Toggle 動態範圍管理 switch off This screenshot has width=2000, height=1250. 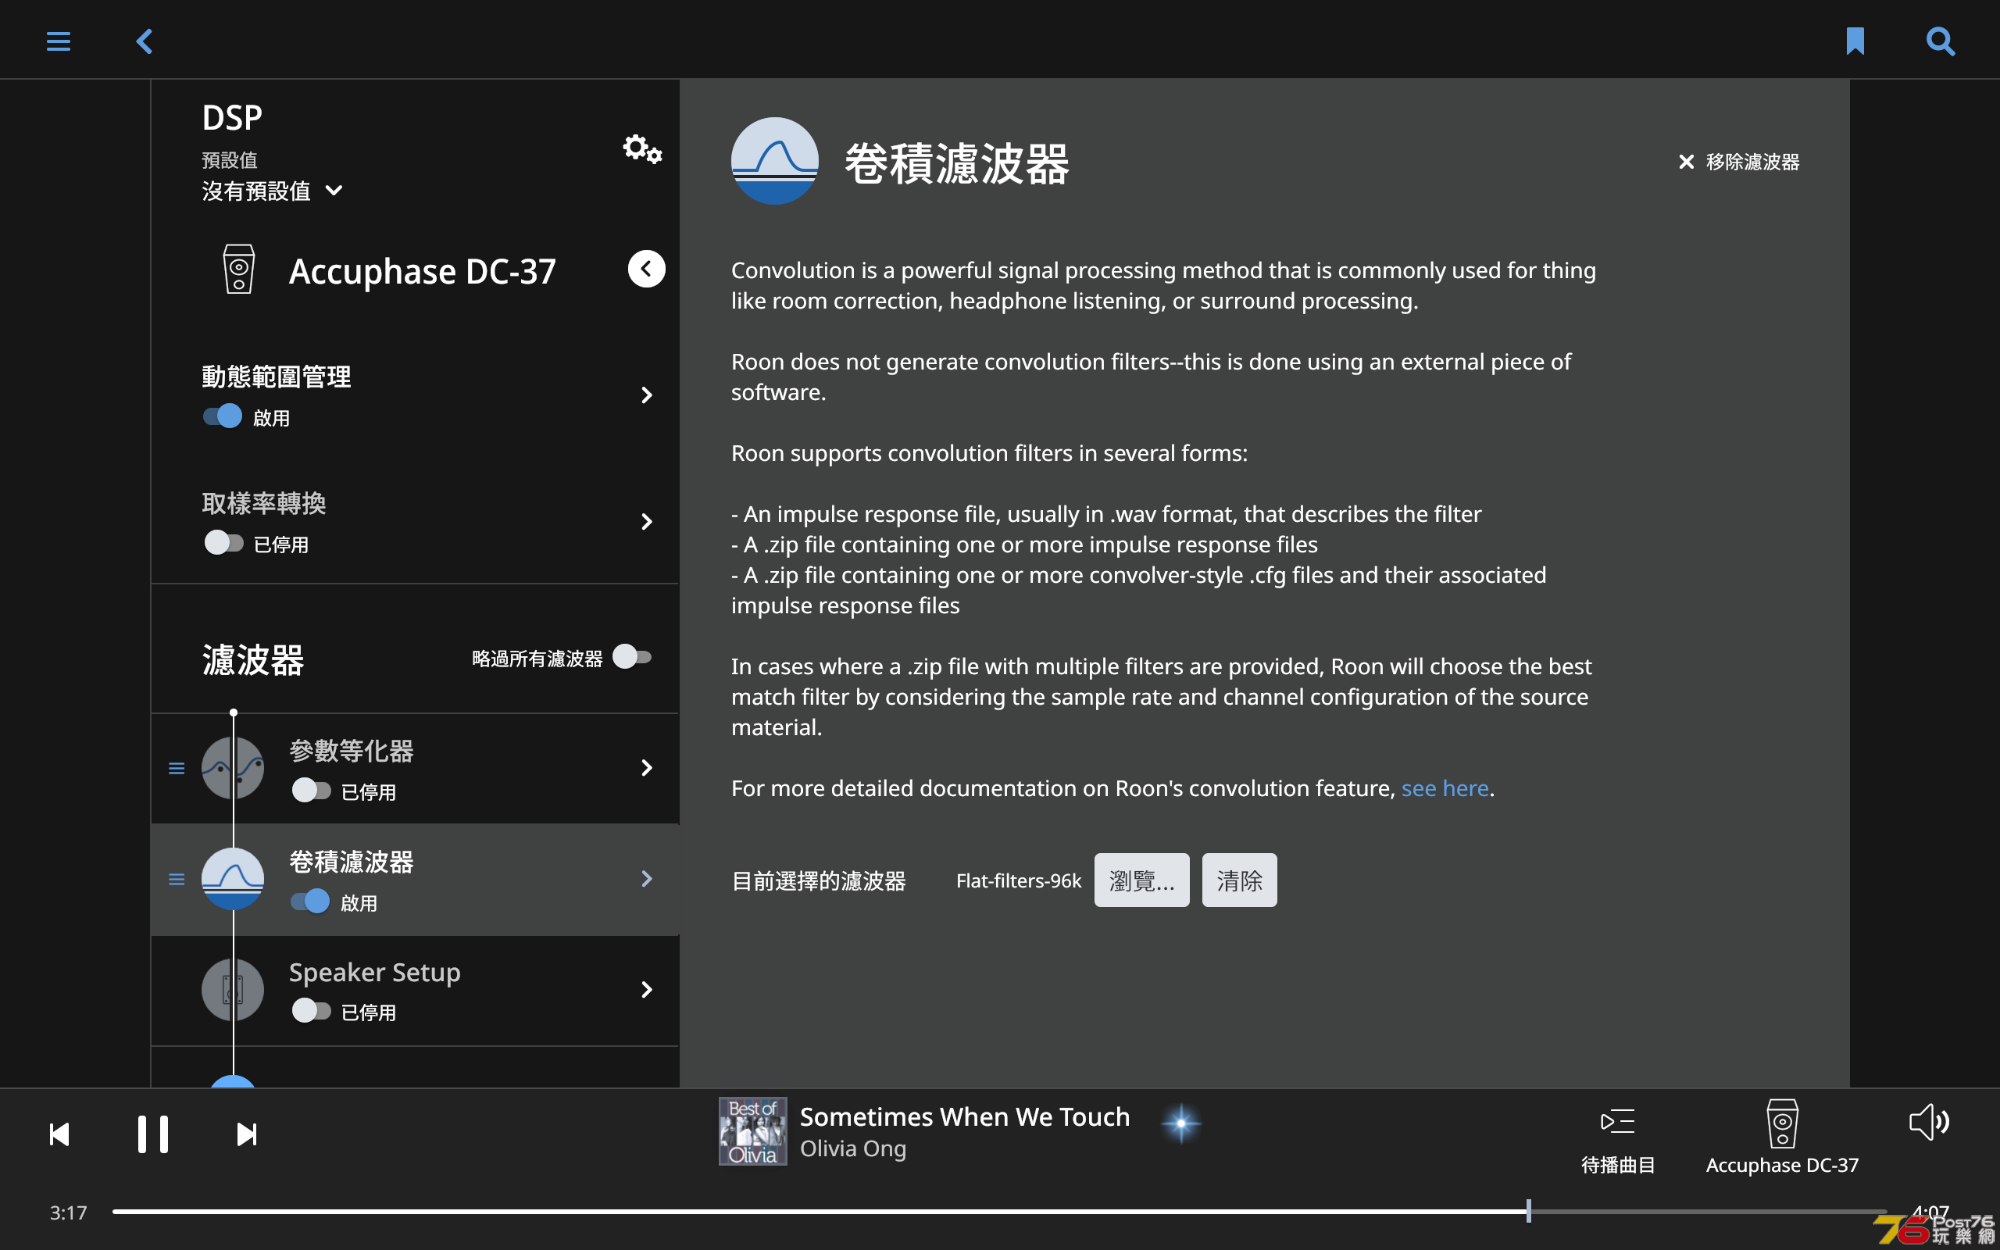pos(223,416)
